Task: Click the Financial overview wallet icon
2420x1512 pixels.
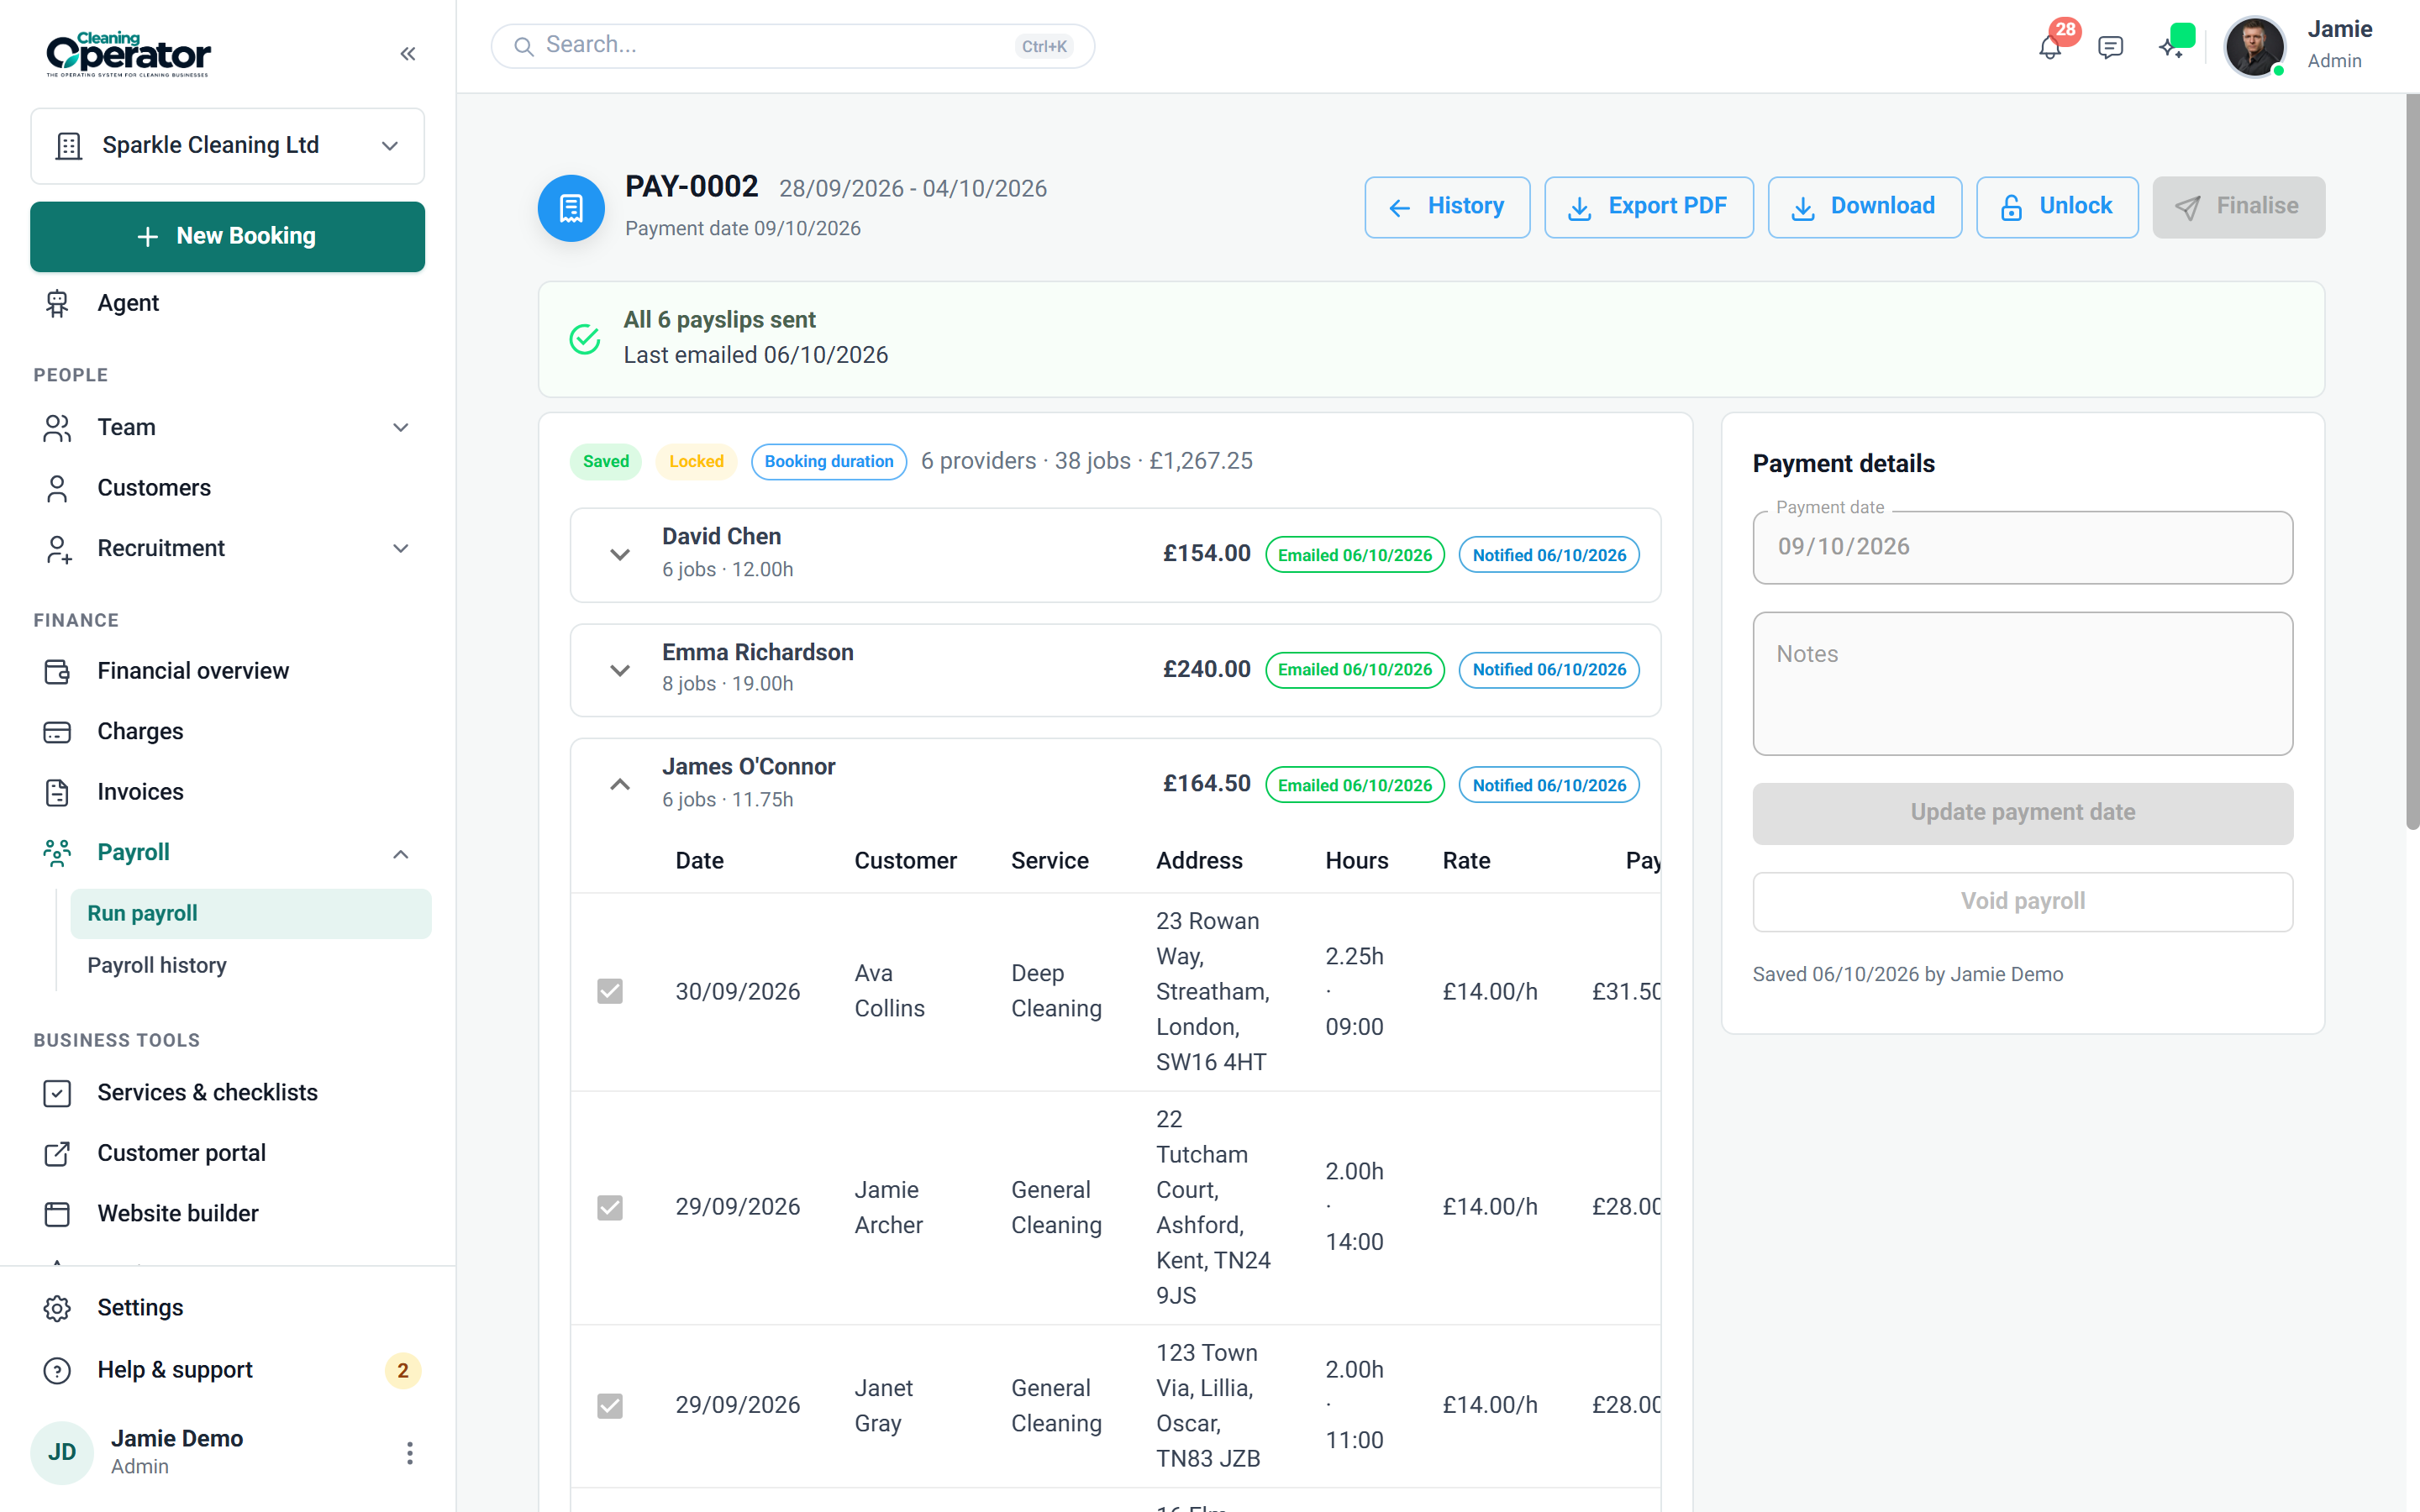Action: pos(57,671)
